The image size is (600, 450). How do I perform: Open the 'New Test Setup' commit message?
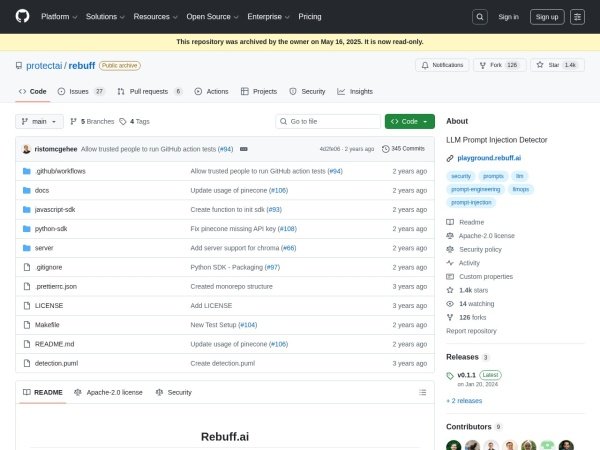point(213,325)
